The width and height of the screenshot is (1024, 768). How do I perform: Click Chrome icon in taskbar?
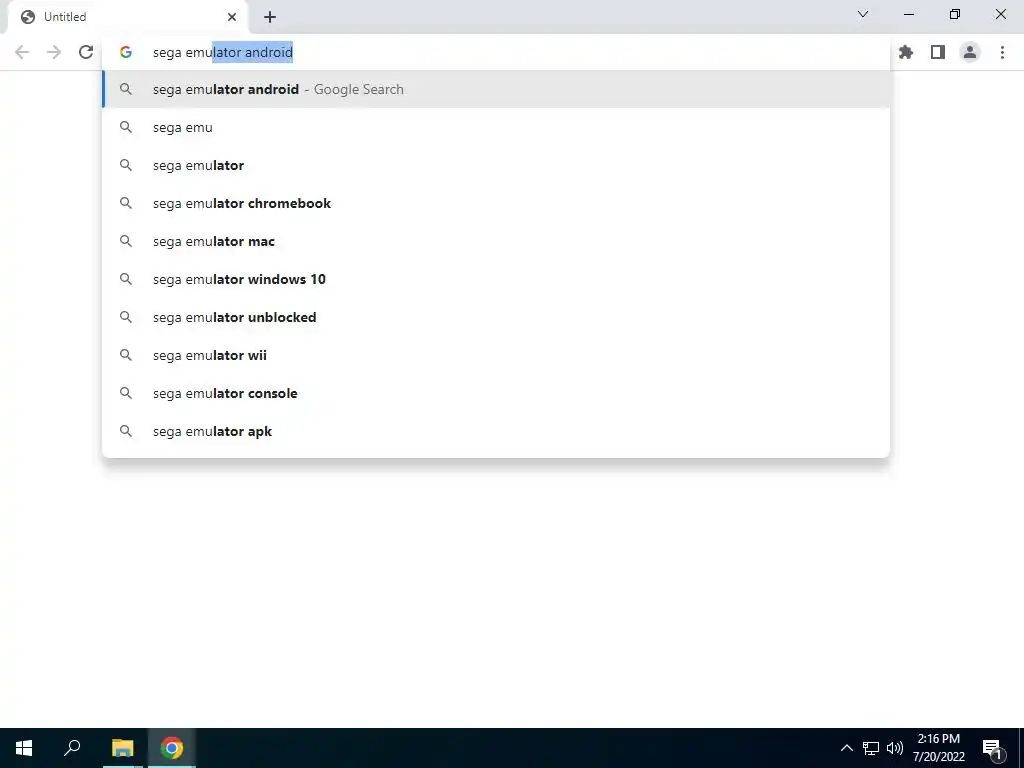coord(172,748)
